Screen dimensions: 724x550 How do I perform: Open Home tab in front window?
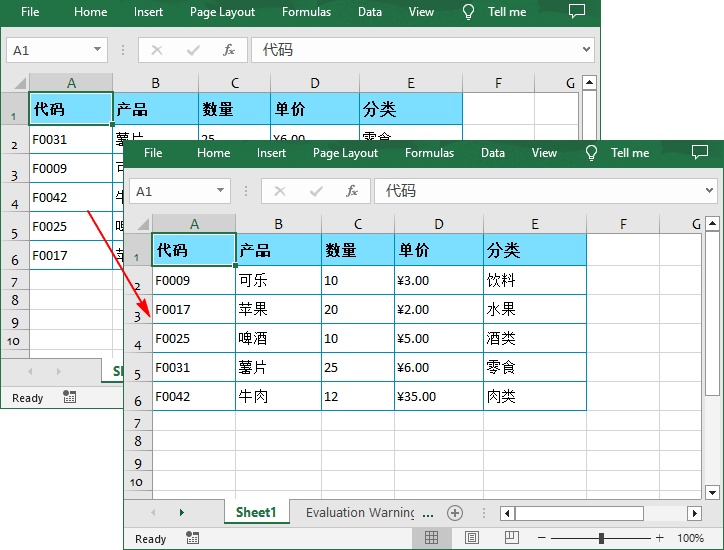[213, 153]
